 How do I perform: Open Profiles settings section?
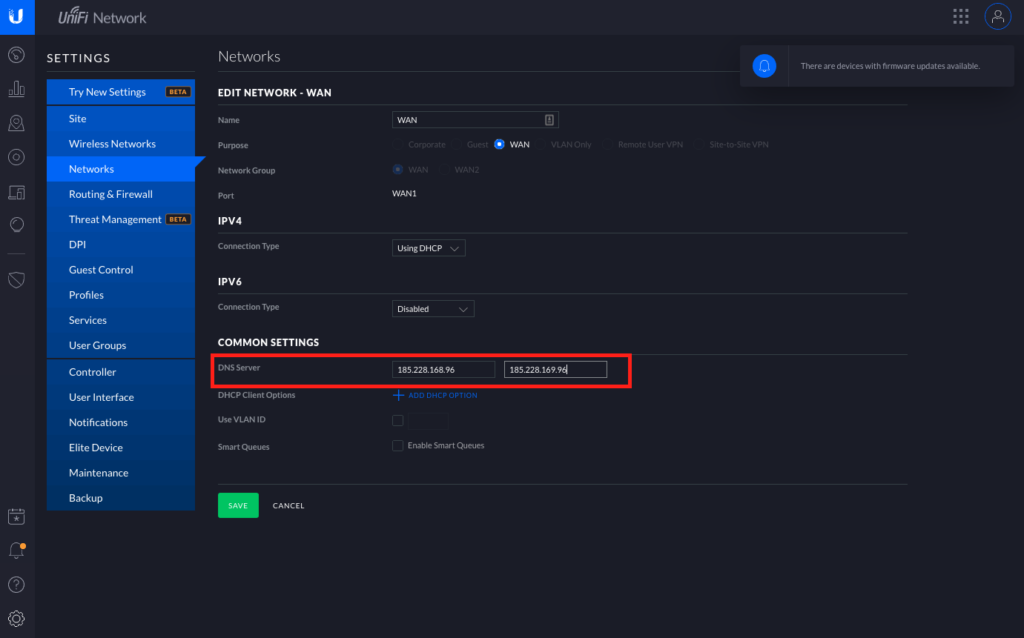(121, 295)
